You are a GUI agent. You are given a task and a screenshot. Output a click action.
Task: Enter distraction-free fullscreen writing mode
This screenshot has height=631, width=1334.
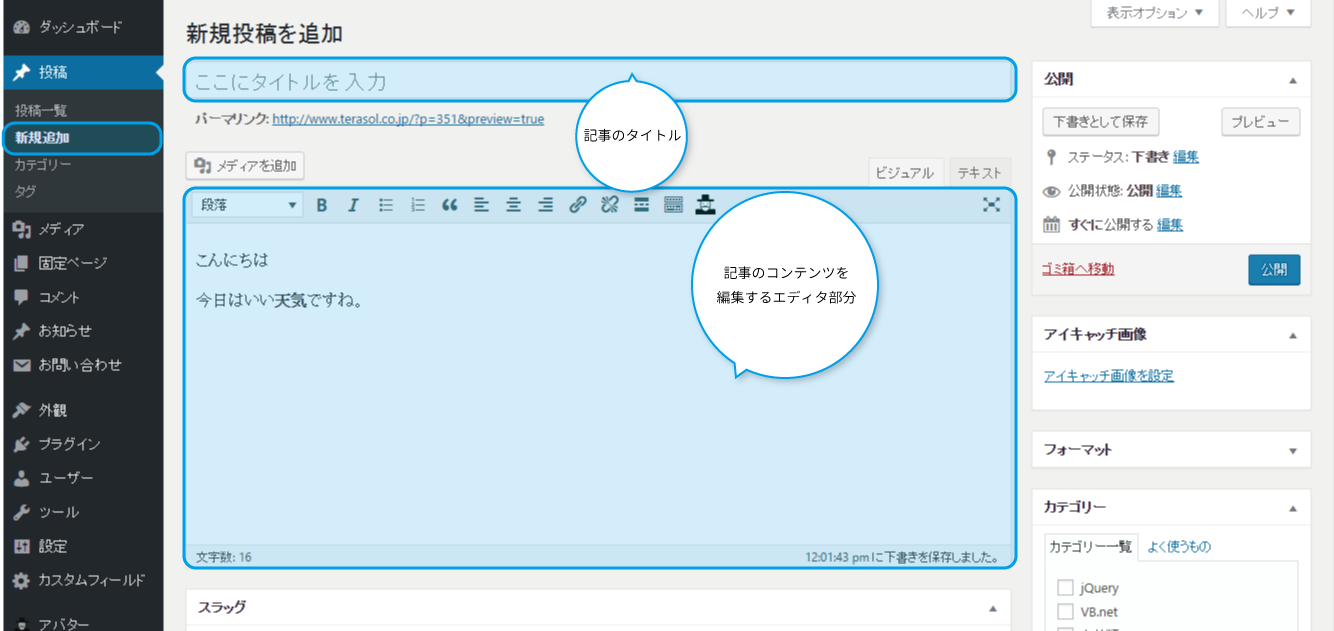click(991, 204)
